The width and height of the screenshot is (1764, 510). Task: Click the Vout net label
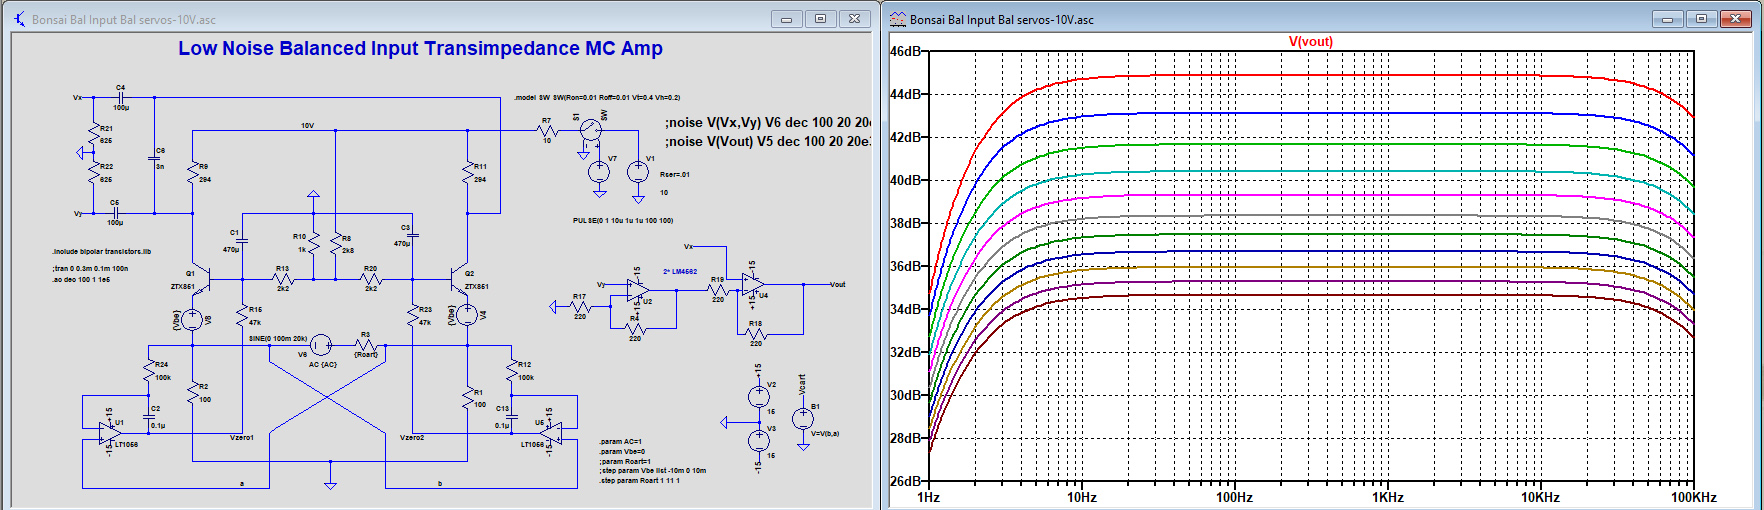(837, 285)
